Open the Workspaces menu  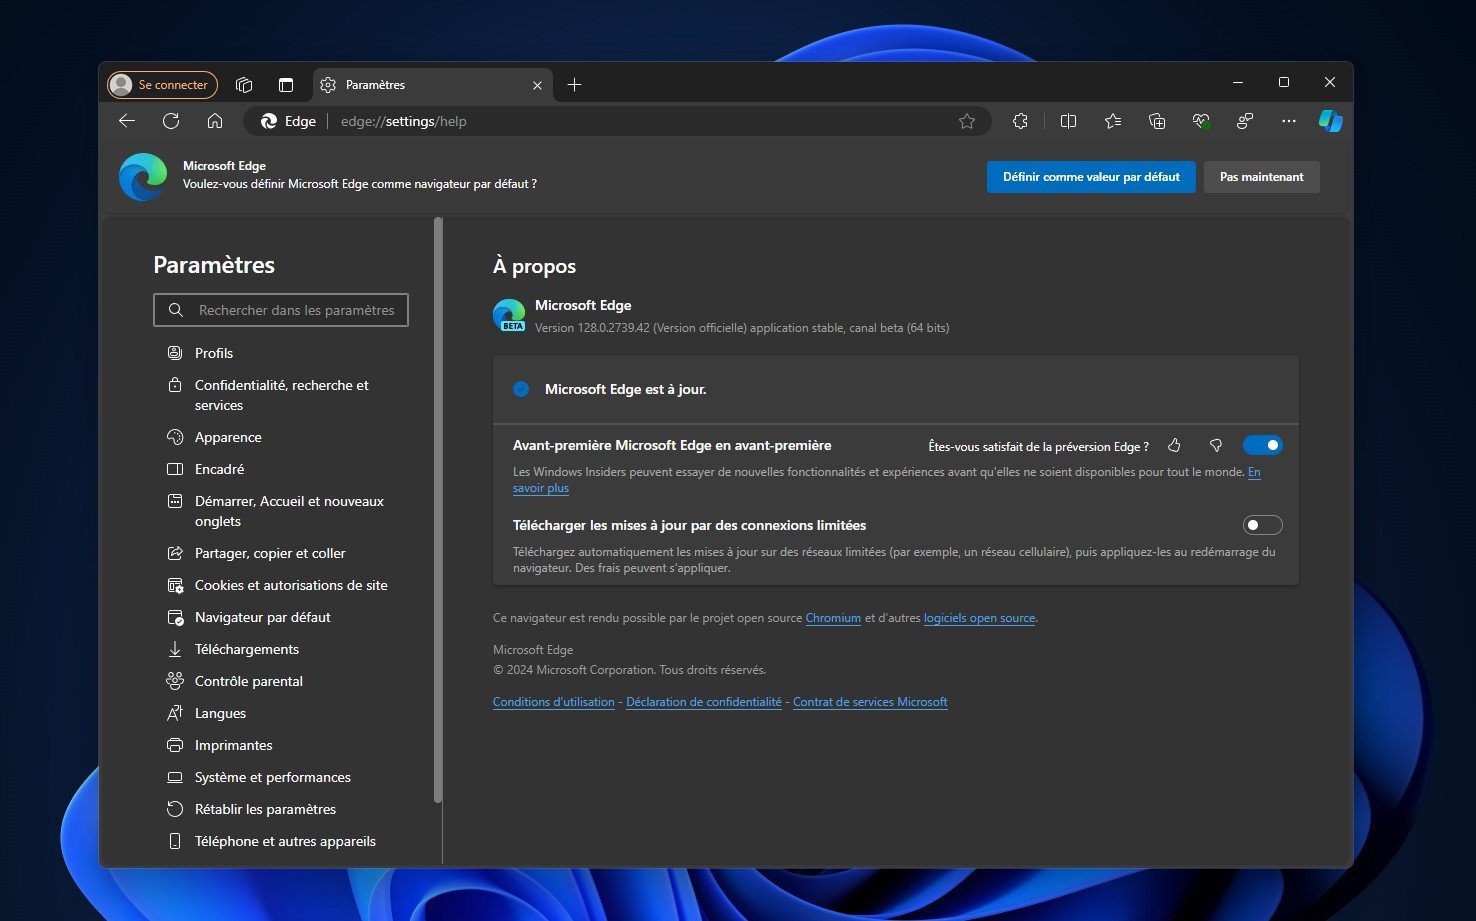coord(243,84)
